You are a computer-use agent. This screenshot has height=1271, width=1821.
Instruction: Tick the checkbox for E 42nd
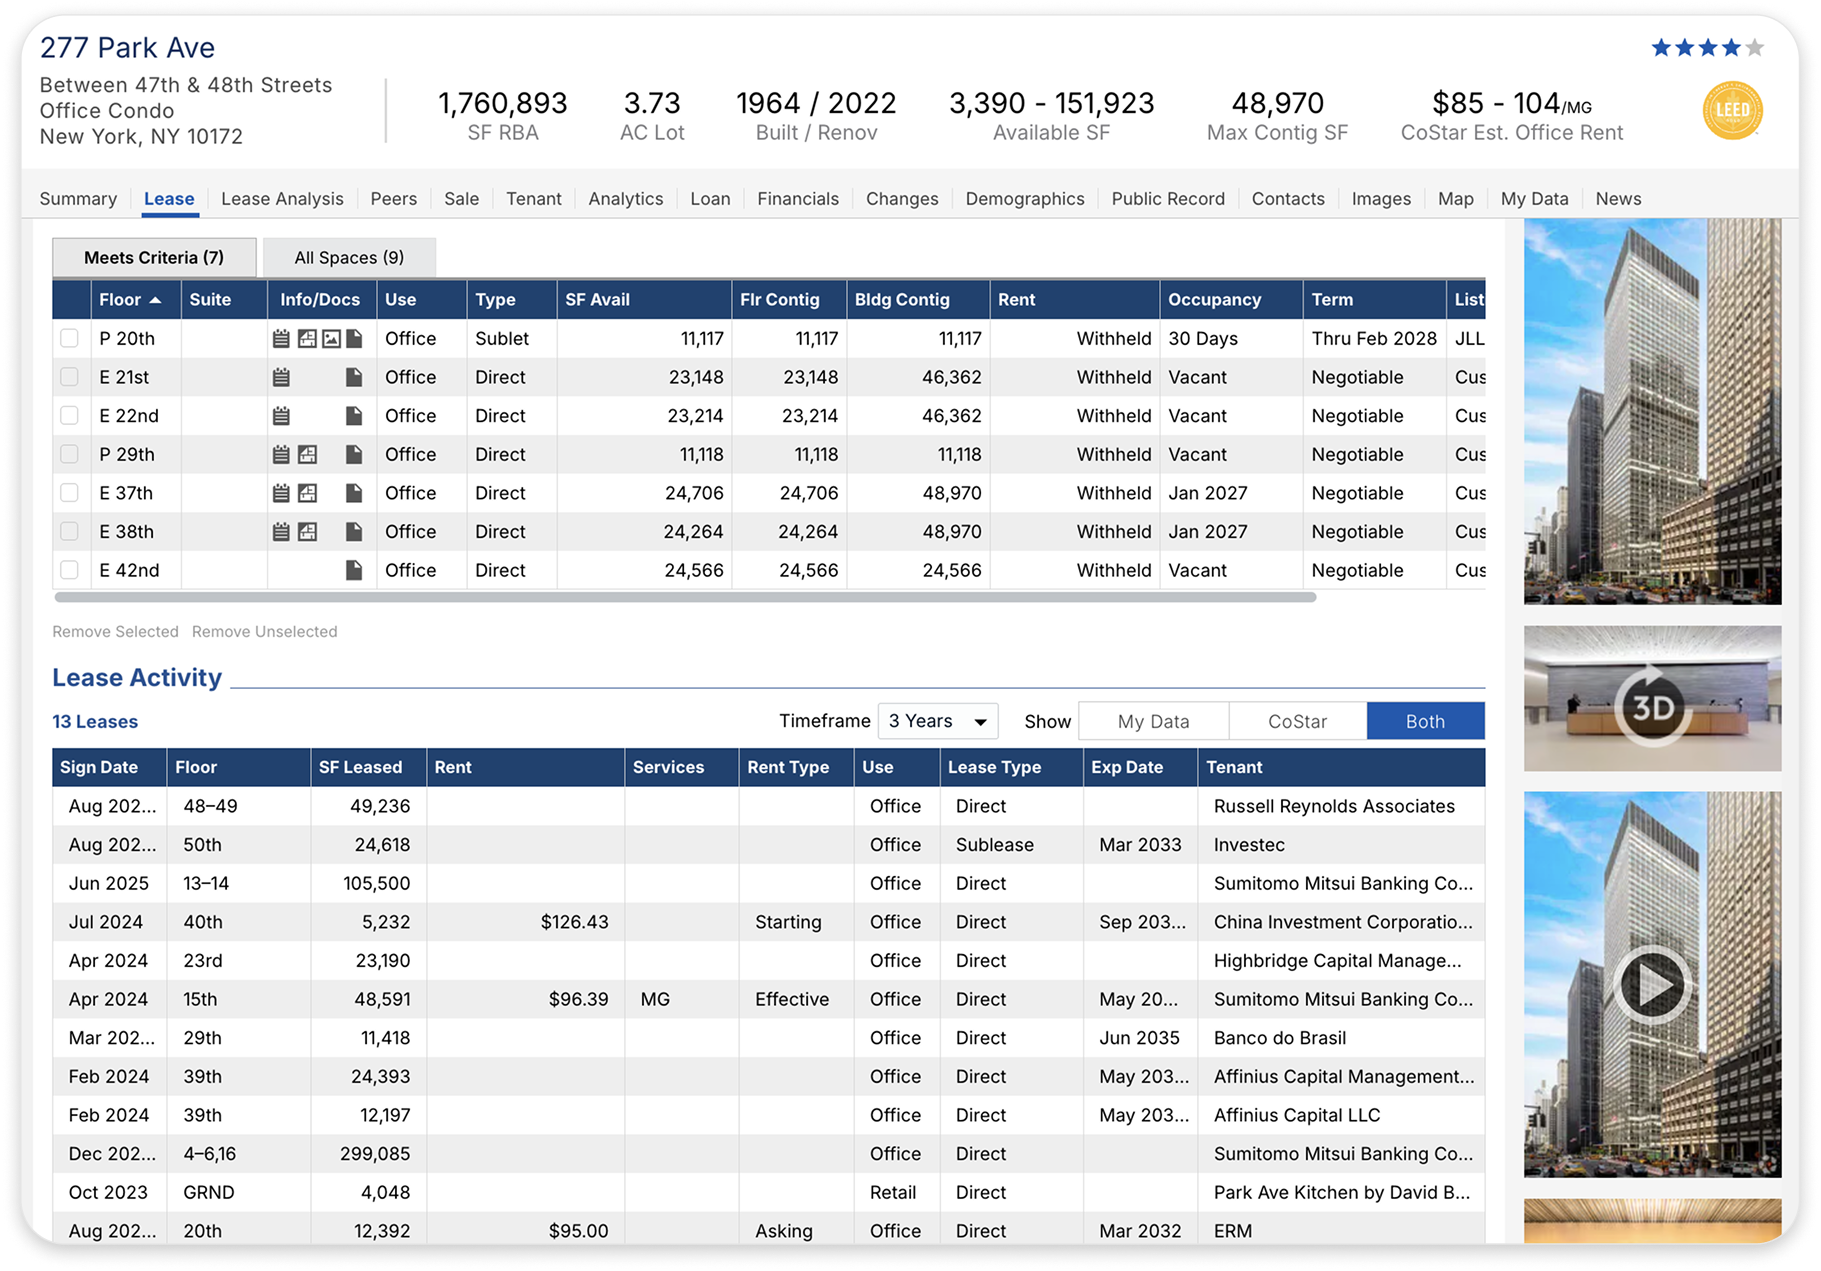(69, 570)
